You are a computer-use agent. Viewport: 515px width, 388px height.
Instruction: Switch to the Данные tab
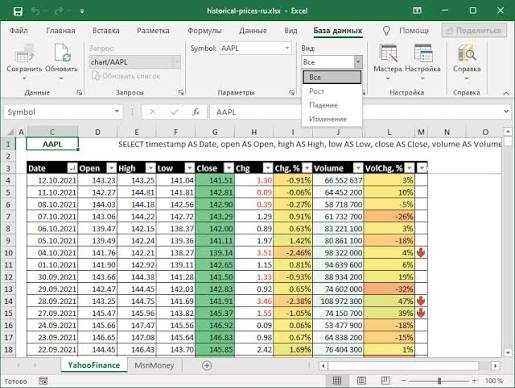point(253,31)
